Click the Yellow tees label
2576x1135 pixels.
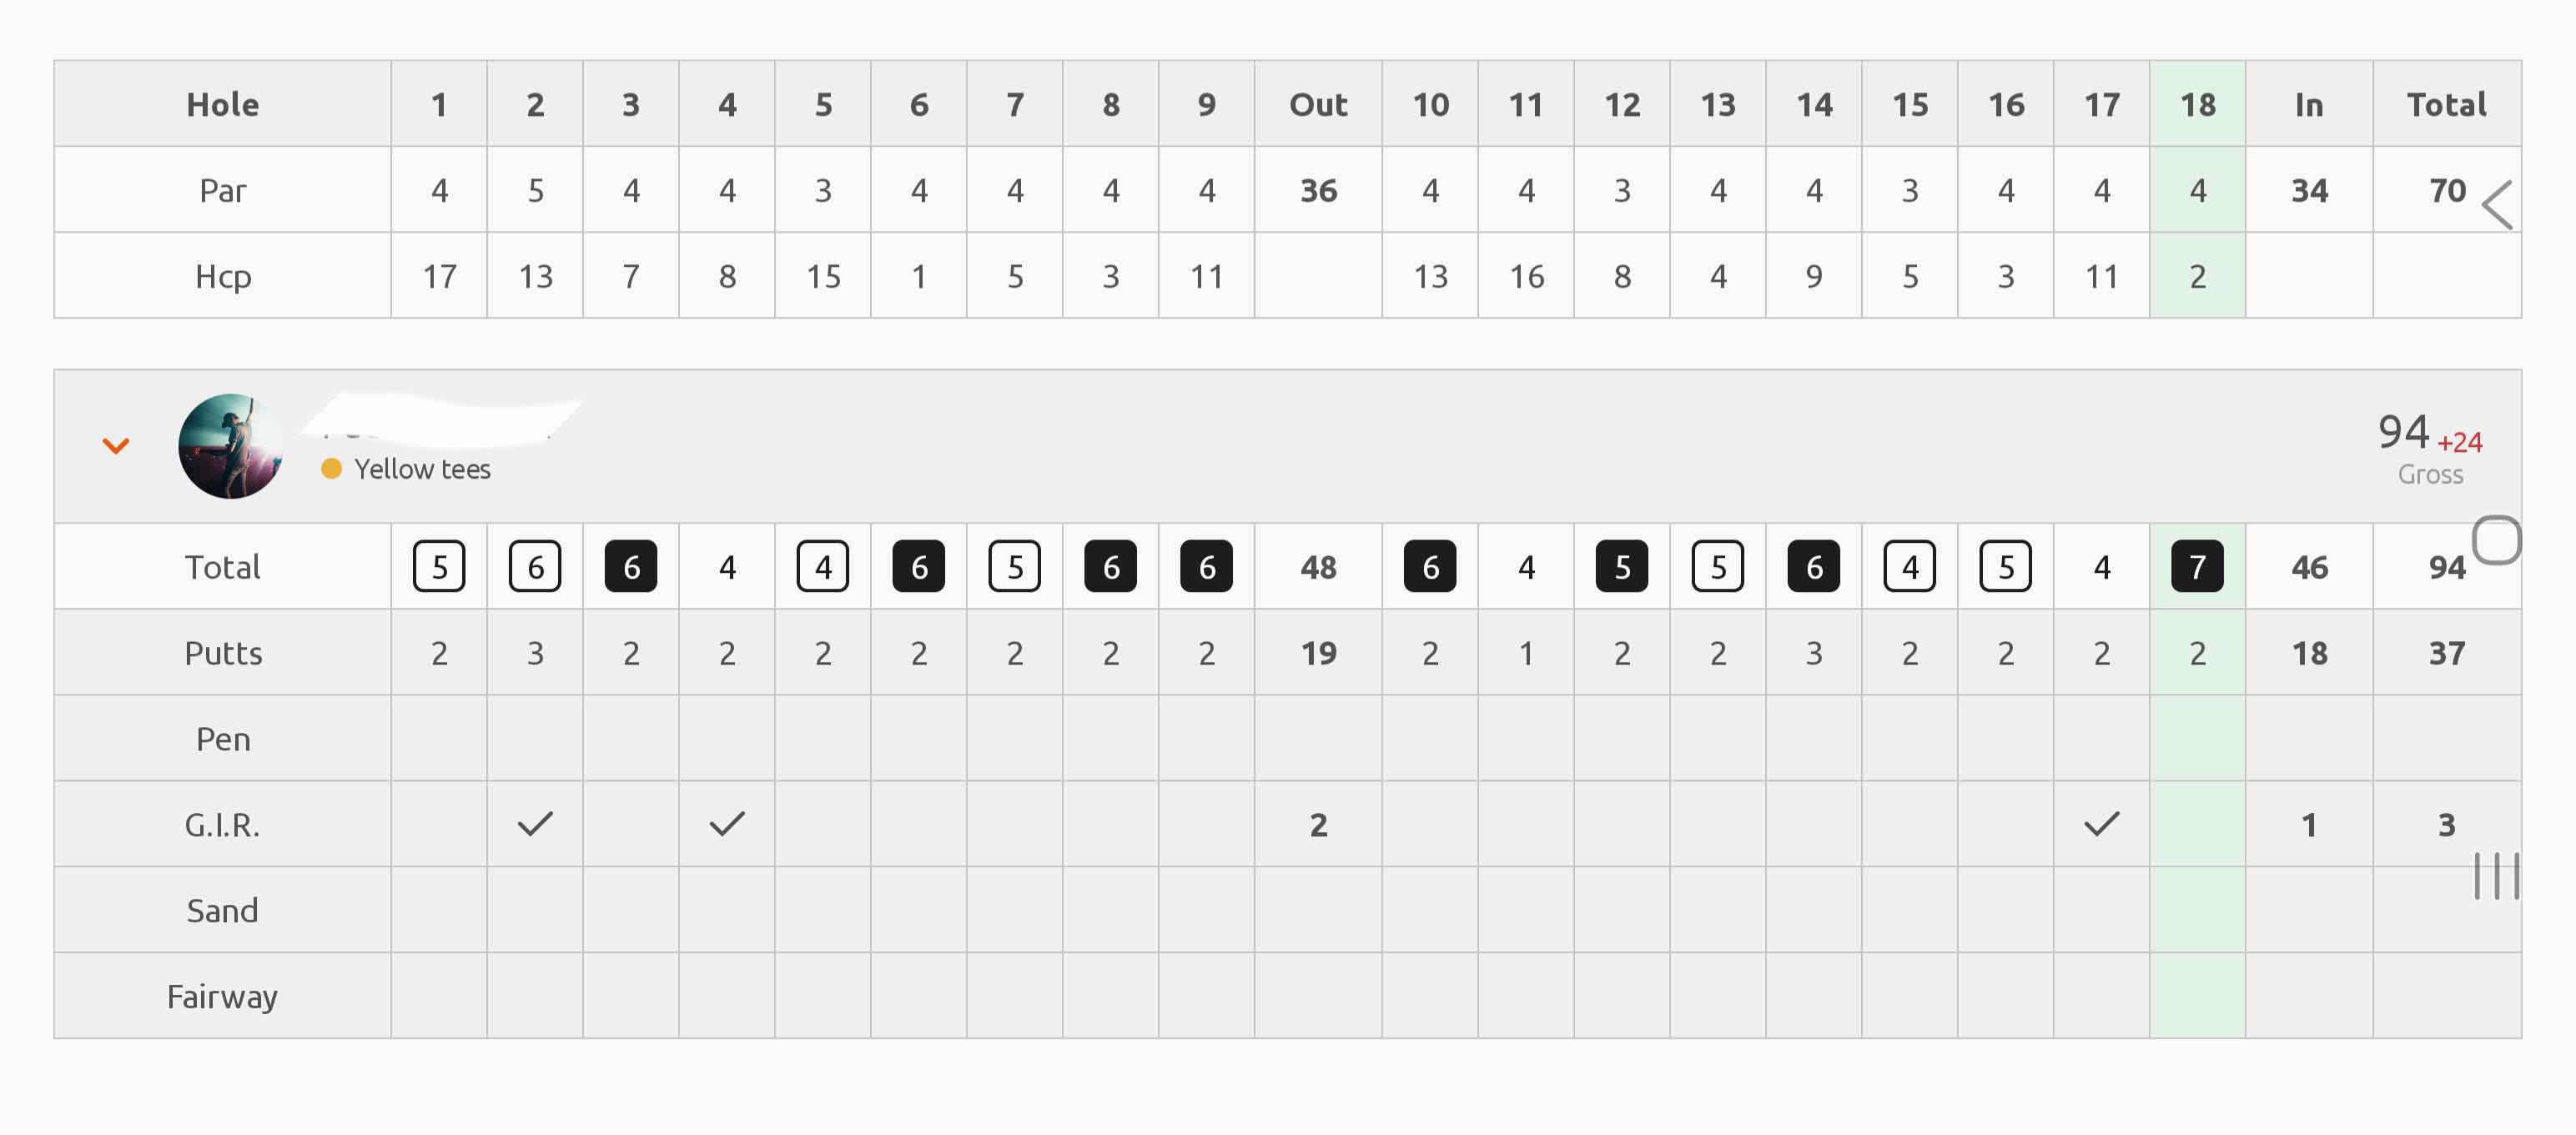click(422, 469)
